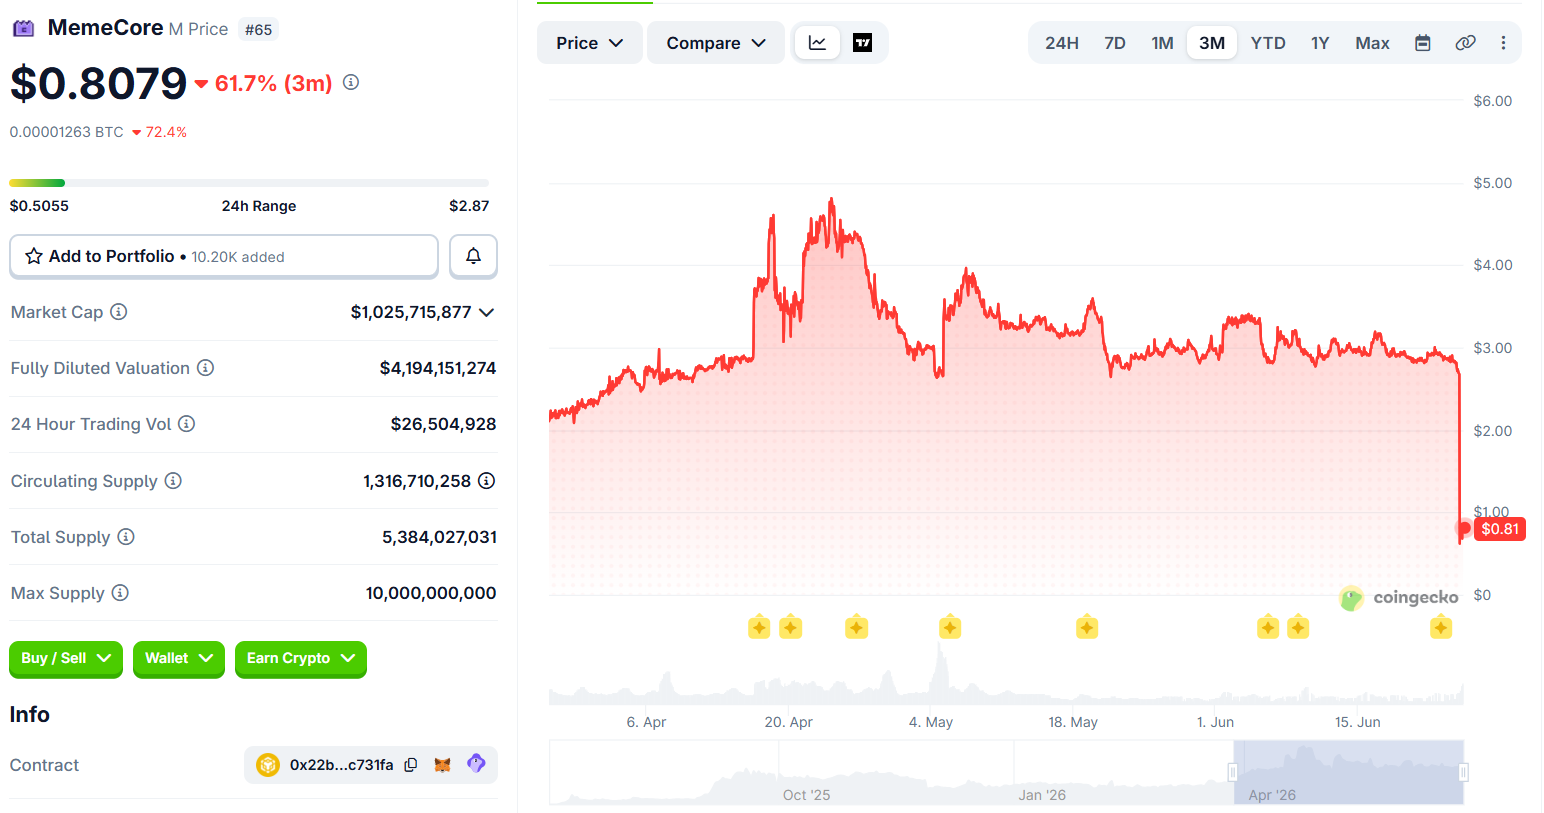Open the Total Supply info icon
This screenshot has height=813, width=1544.
126,537
